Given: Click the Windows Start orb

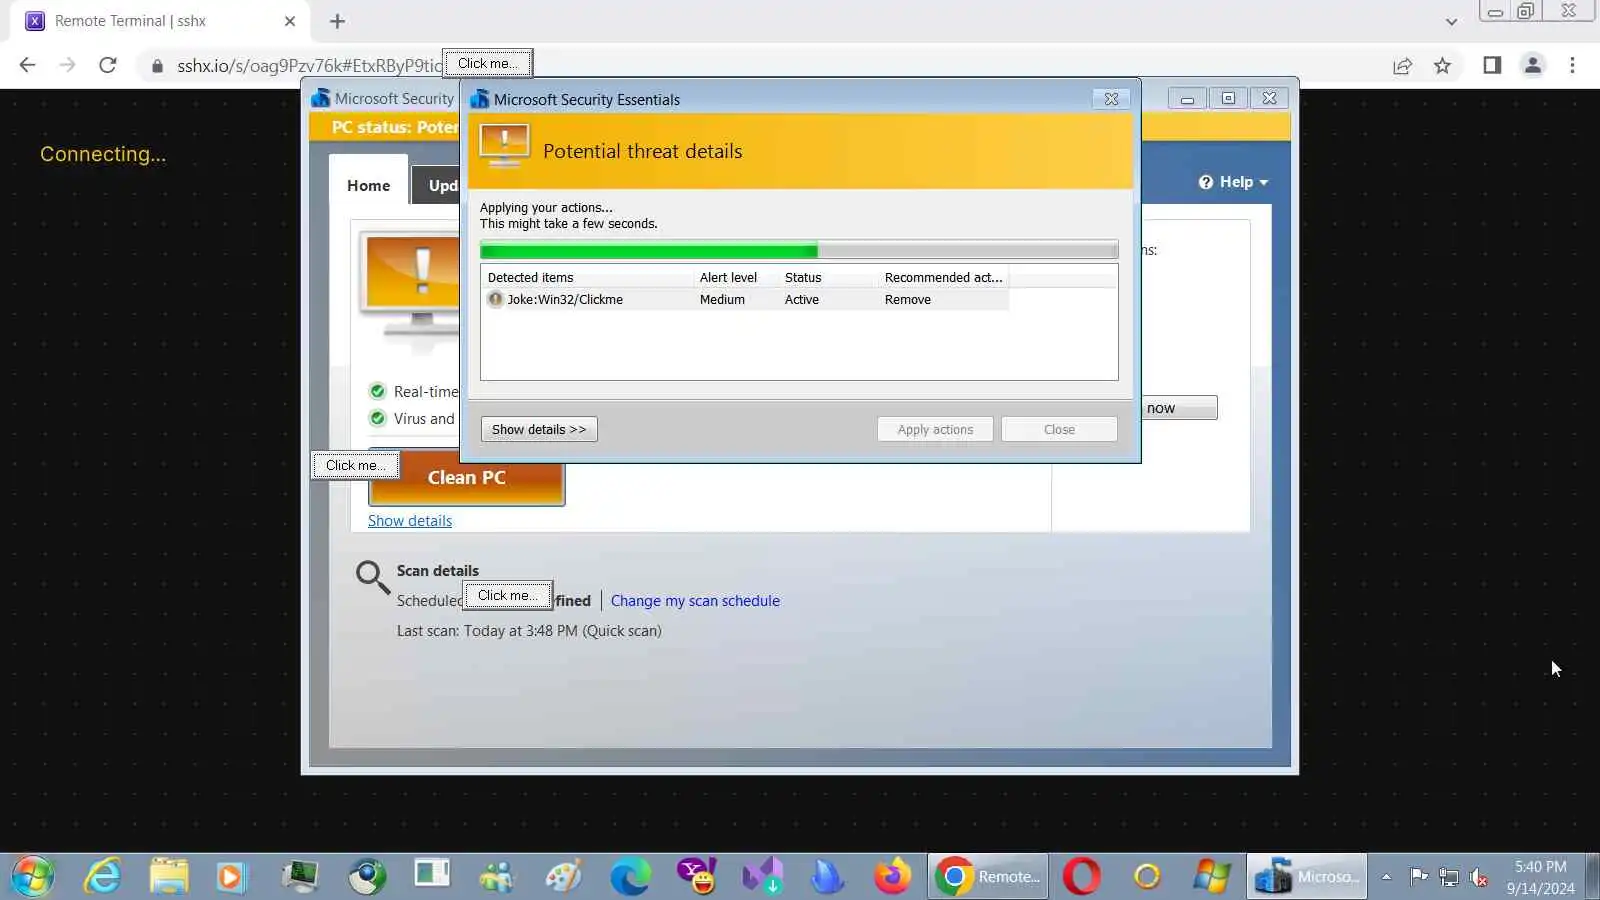Looking at the screenshot, I should 32,877.
